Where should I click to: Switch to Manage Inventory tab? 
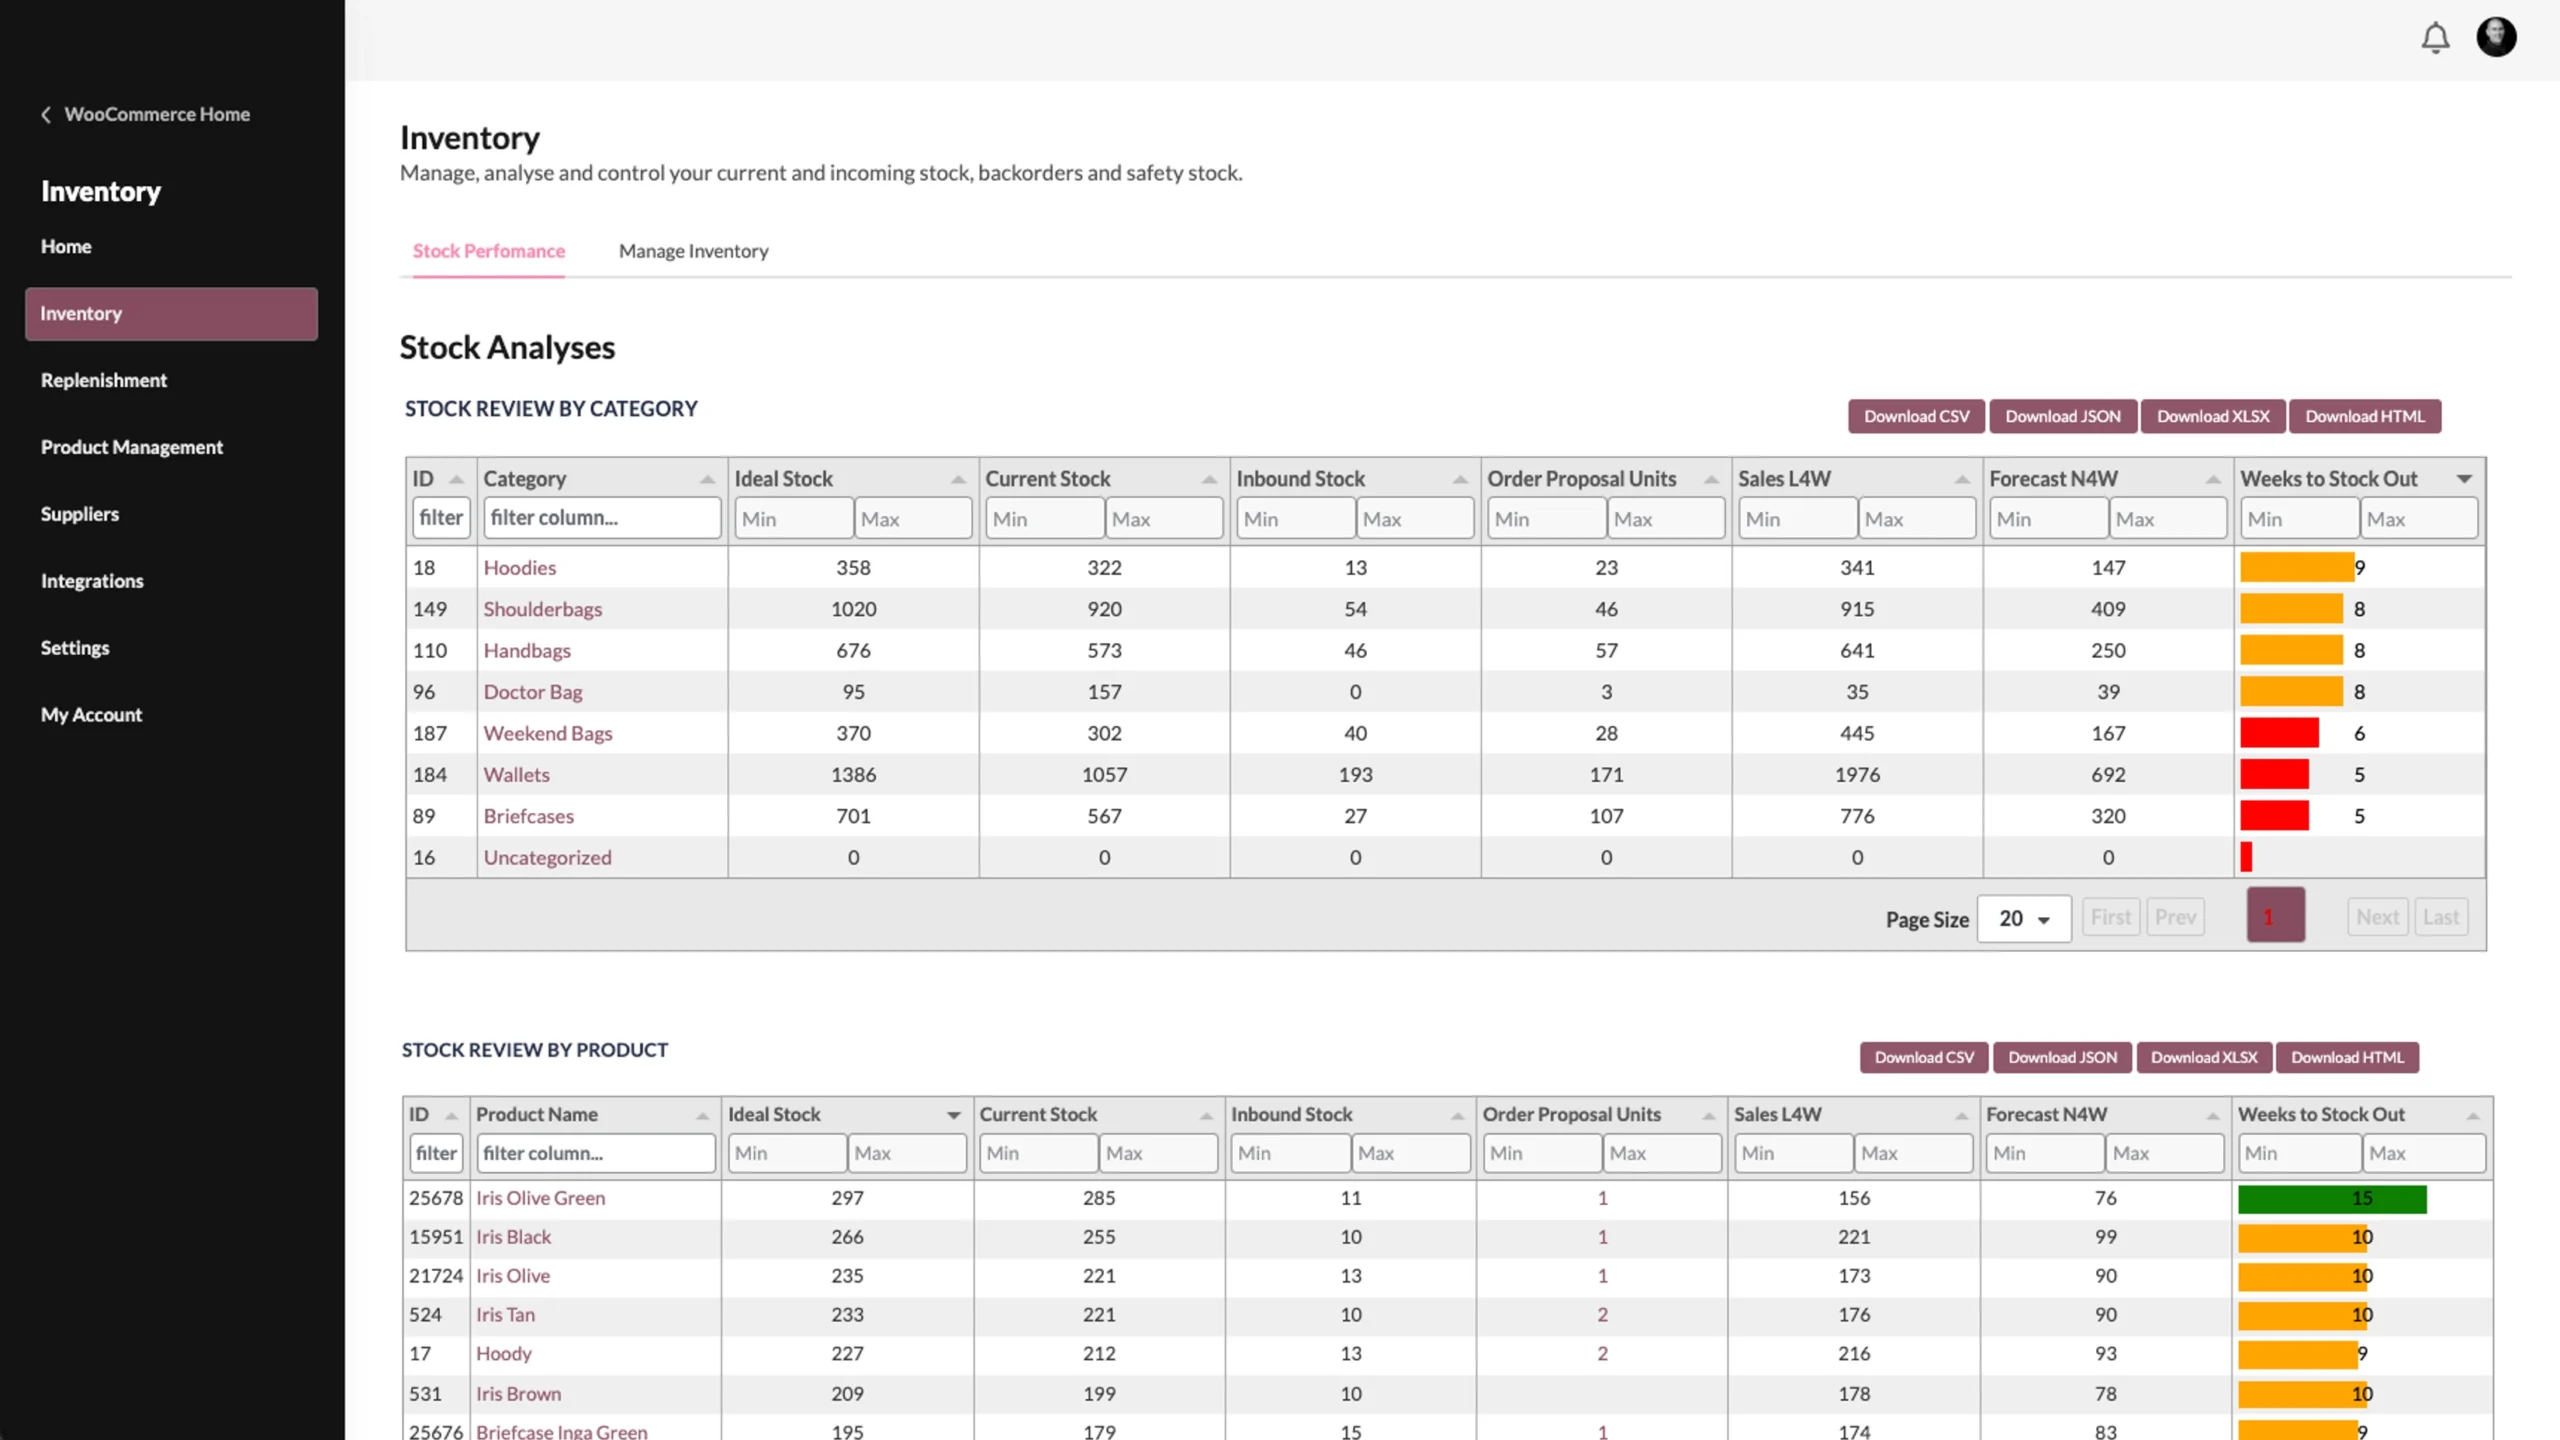click(693, 251)
